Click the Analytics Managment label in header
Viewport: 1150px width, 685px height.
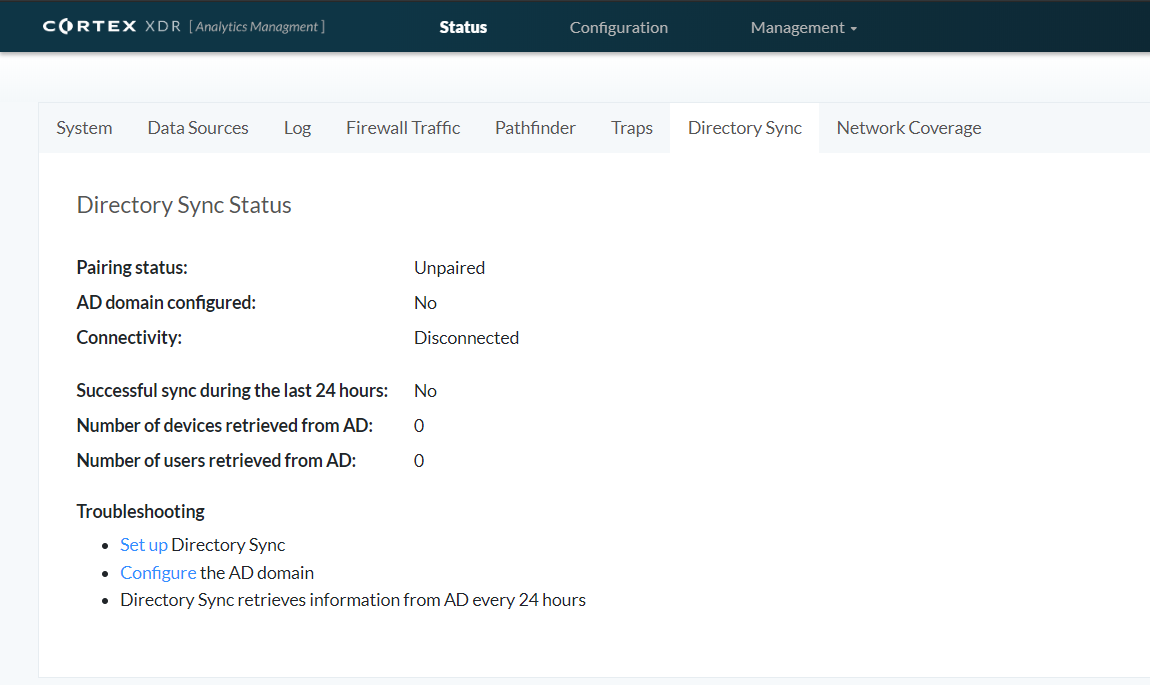coord(259,27)
